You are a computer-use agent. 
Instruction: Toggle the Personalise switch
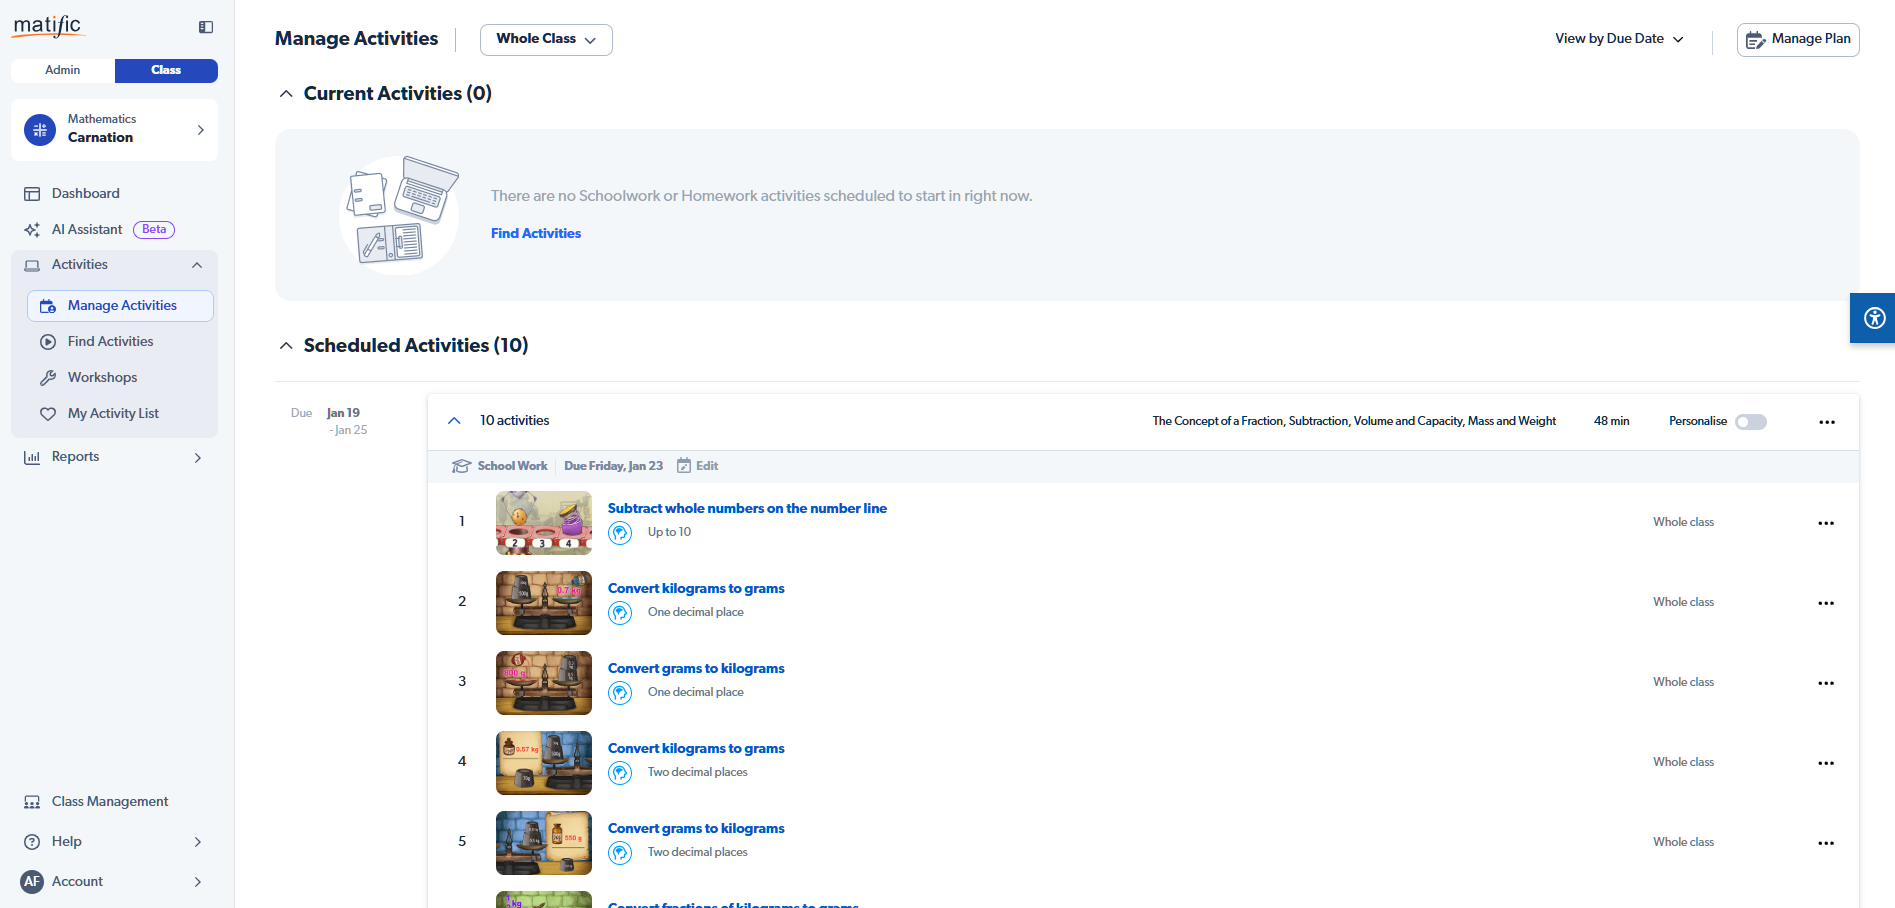[x=1750, y=422]
